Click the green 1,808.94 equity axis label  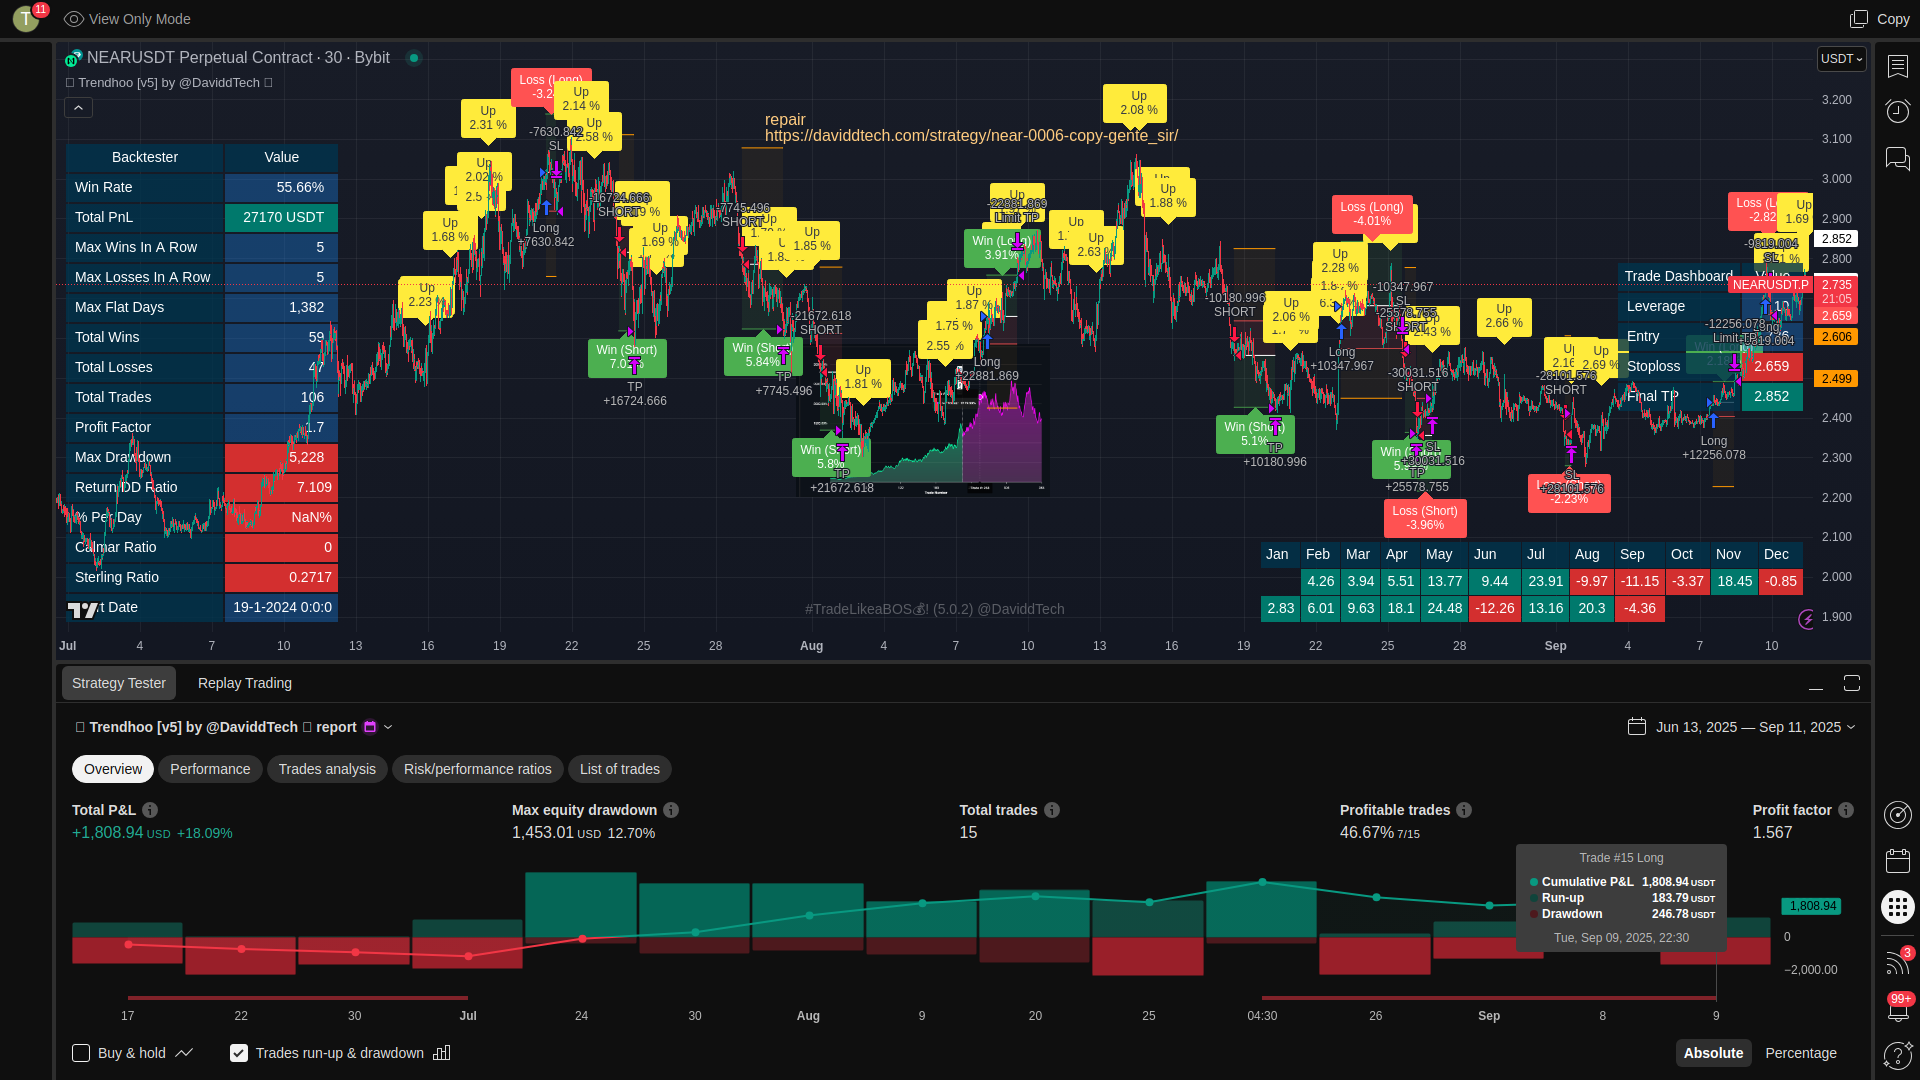[1812, 906]
